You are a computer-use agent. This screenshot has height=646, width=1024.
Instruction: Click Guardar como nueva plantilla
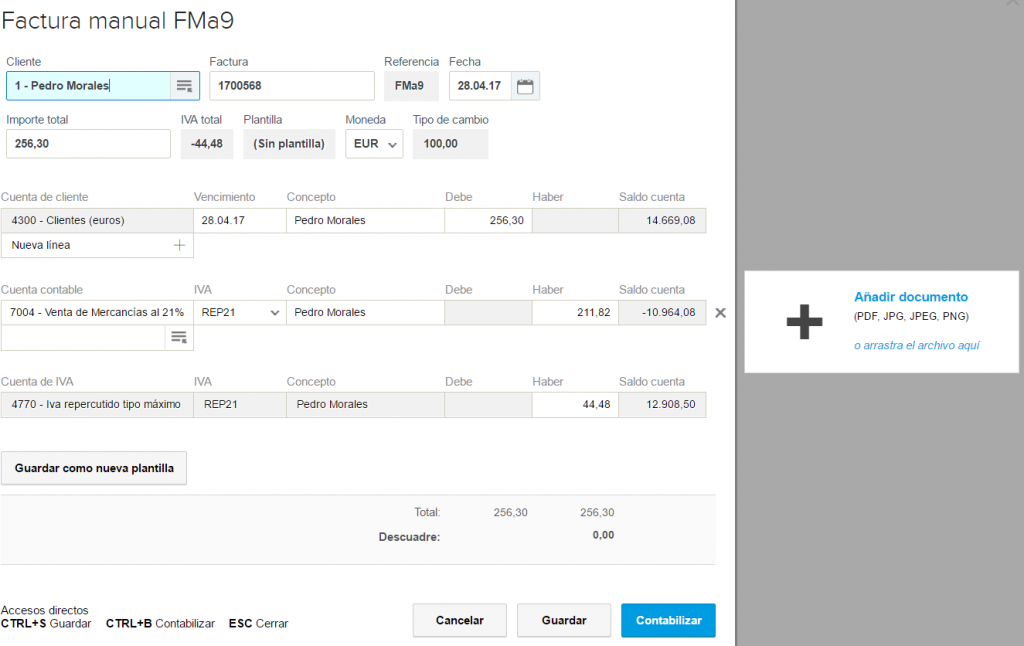[94, 468]
